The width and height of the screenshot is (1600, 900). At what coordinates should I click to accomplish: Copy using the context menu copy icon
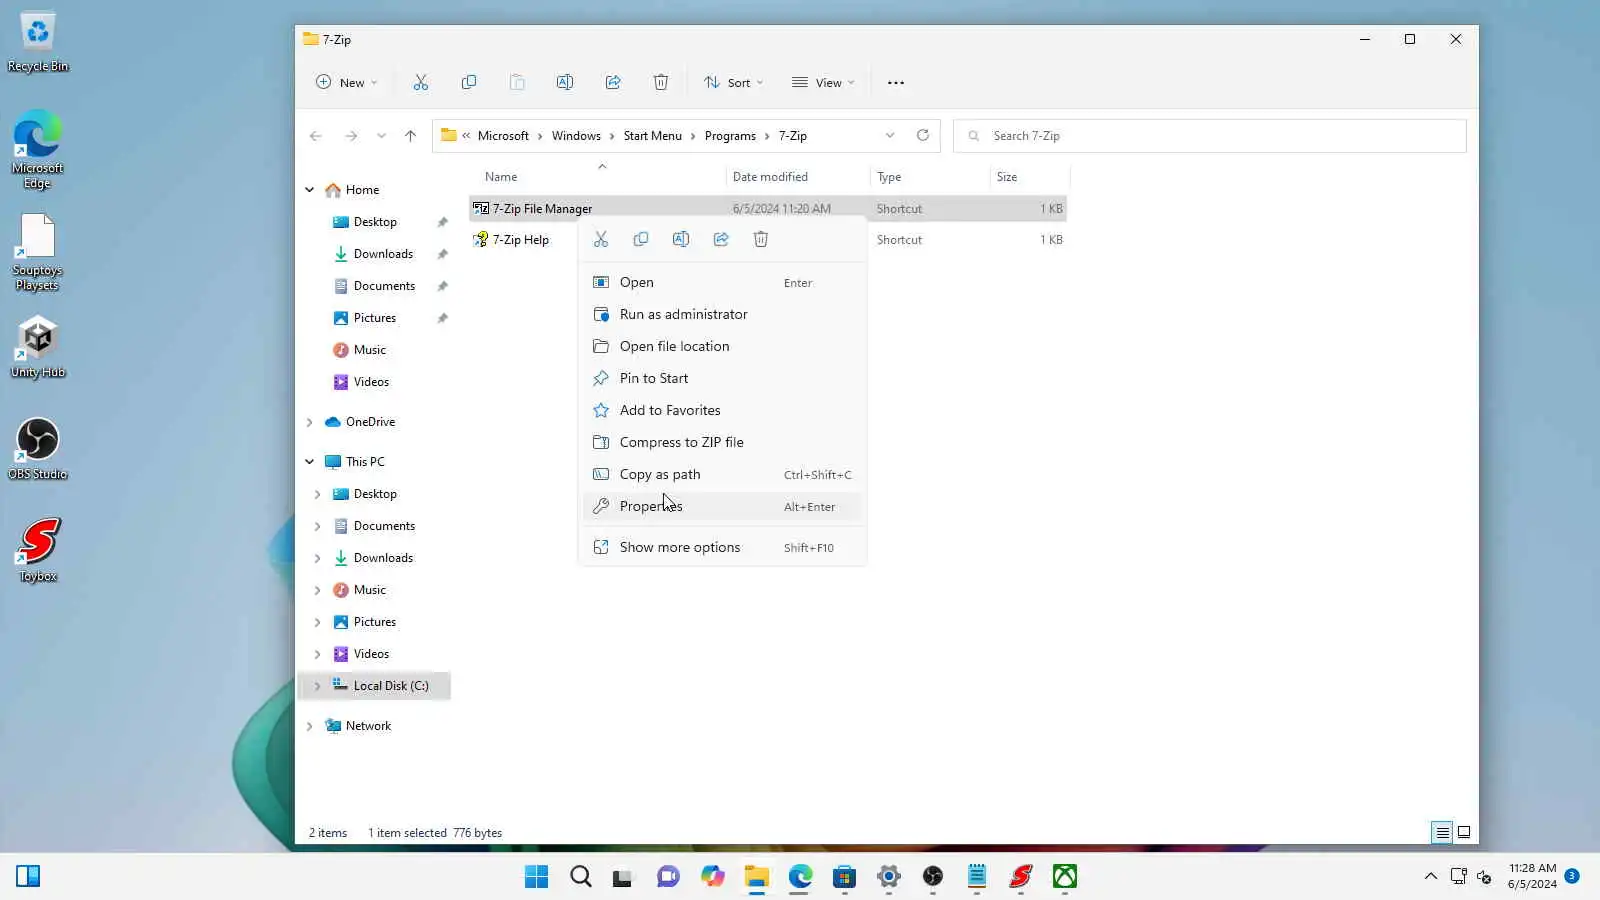tap(641, 239)
